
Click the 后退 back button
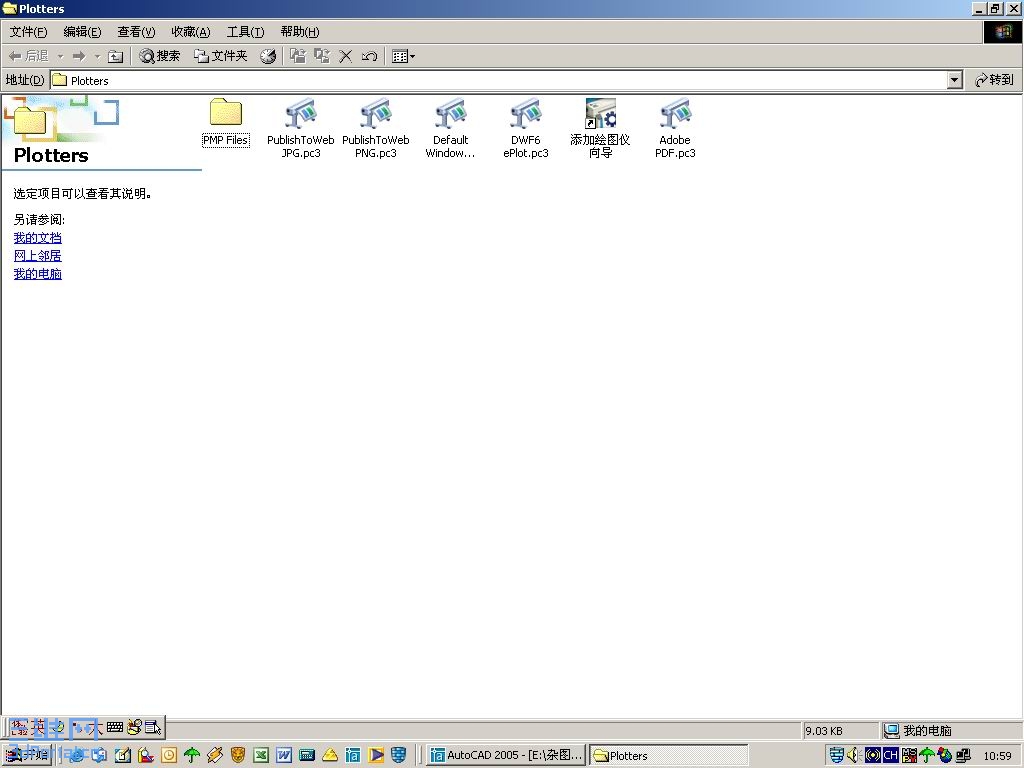coord(29,57)
